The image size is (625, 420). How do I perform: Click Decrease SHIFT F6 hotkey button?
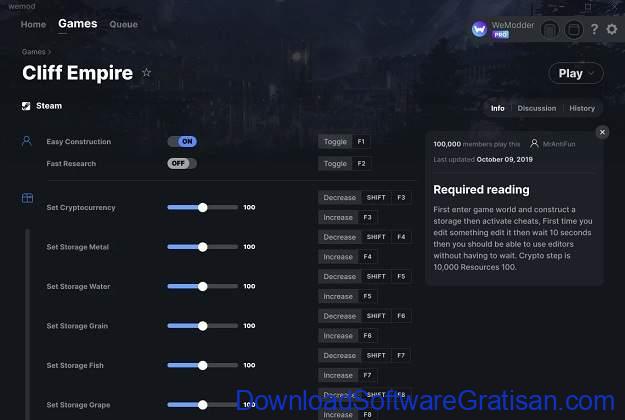[x=365, y=316]
